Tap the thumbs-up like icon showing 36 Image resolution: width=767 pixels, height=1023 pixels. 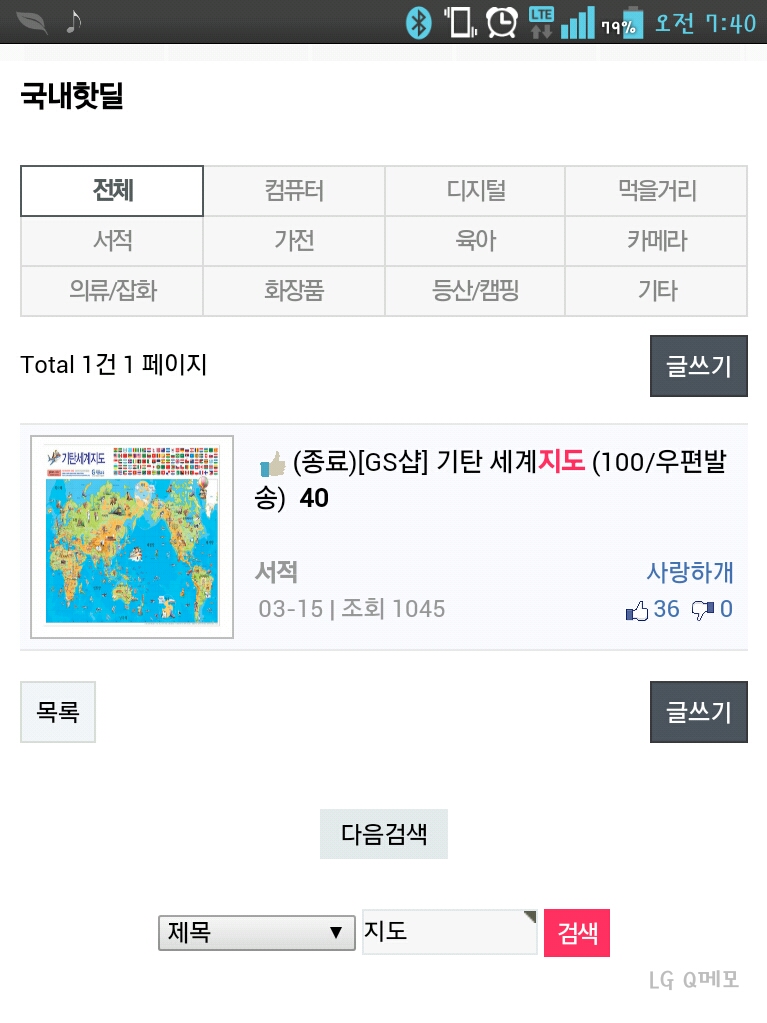point(637,610)
